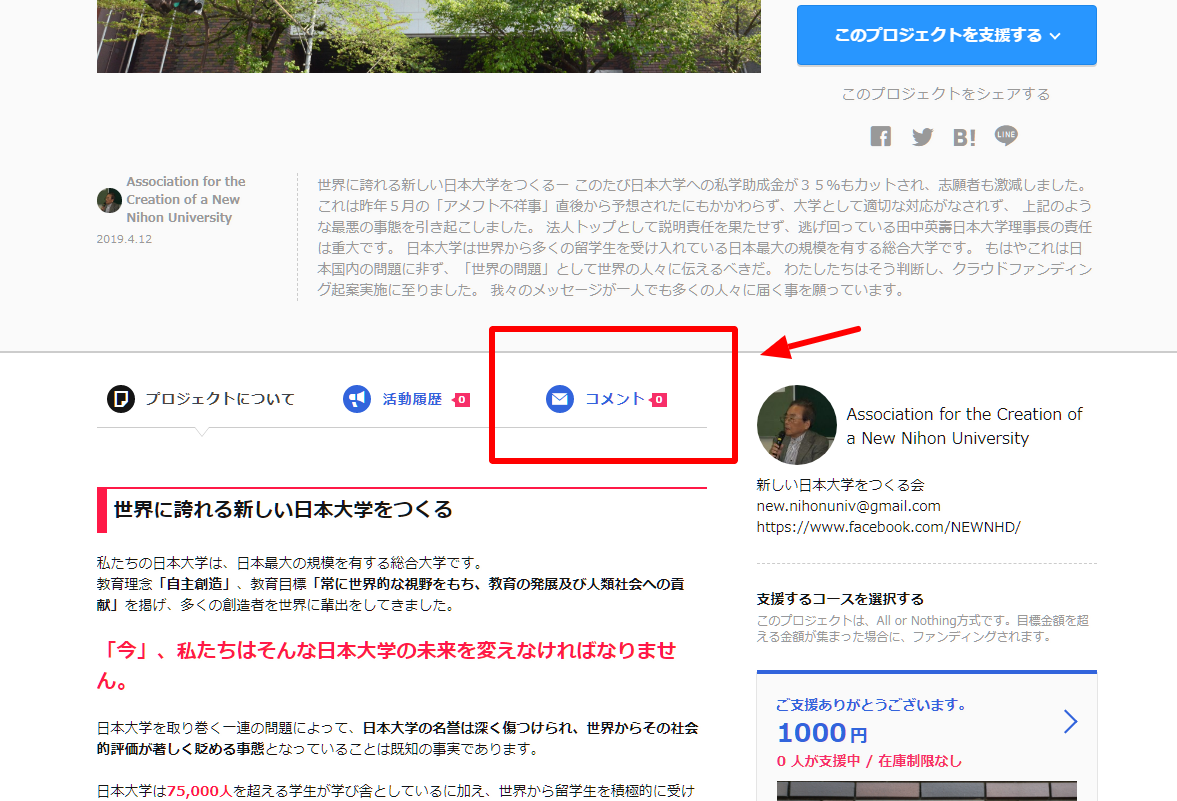Click large profile photo of the association
Image resolution: width=1177 pixels, height=801 pixels.
pyautogui.click(x=797, y=425)
